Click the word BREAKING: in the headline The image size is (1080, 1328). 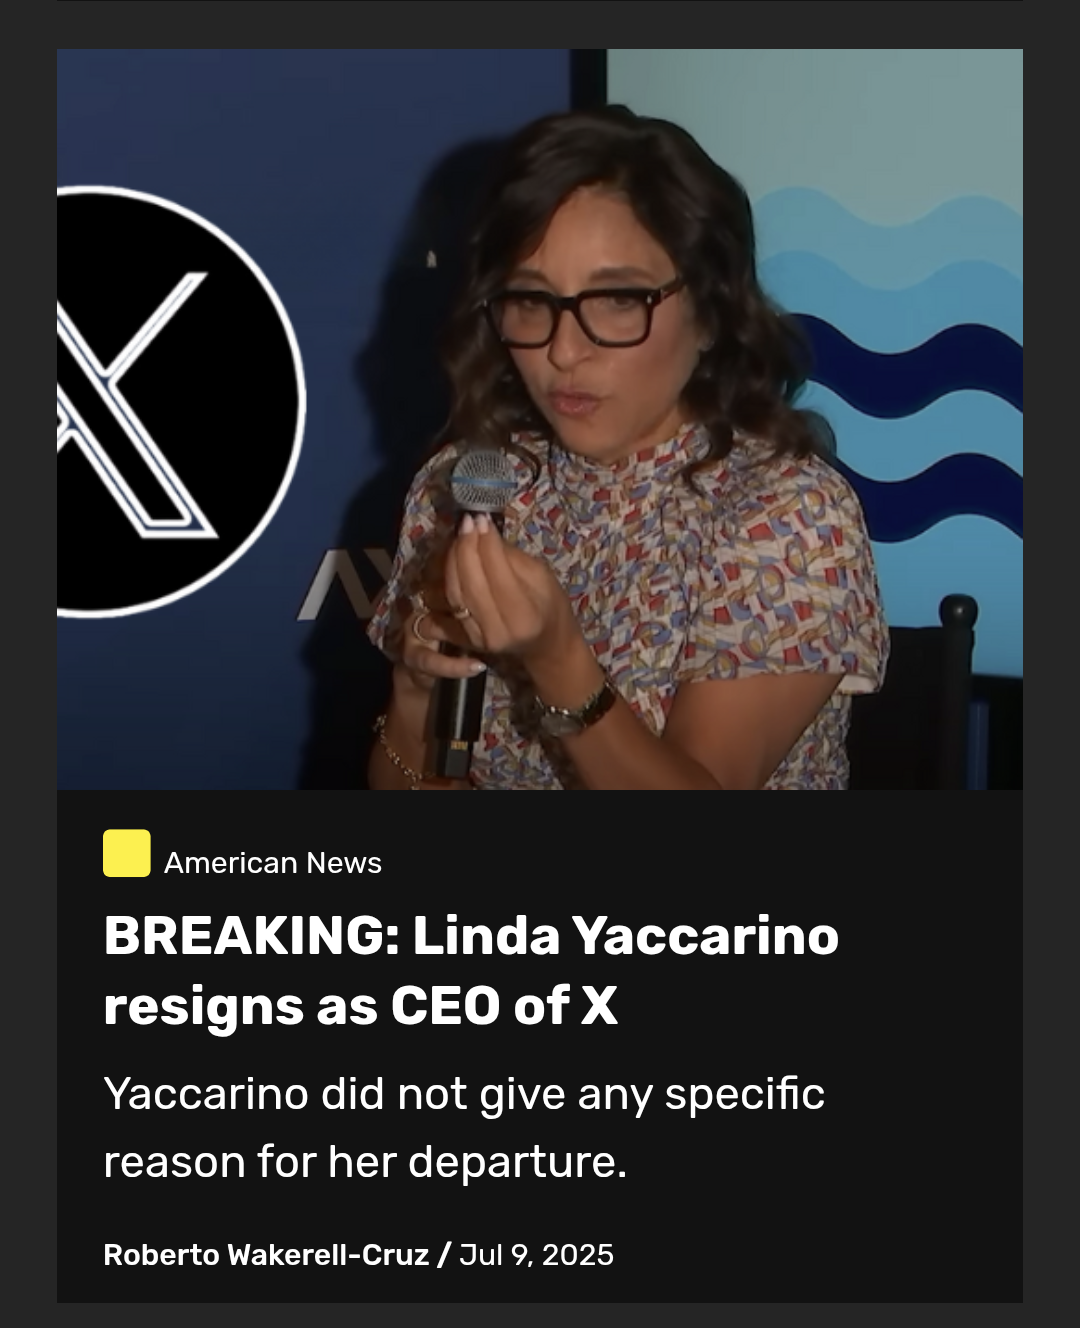coord(252,936)
